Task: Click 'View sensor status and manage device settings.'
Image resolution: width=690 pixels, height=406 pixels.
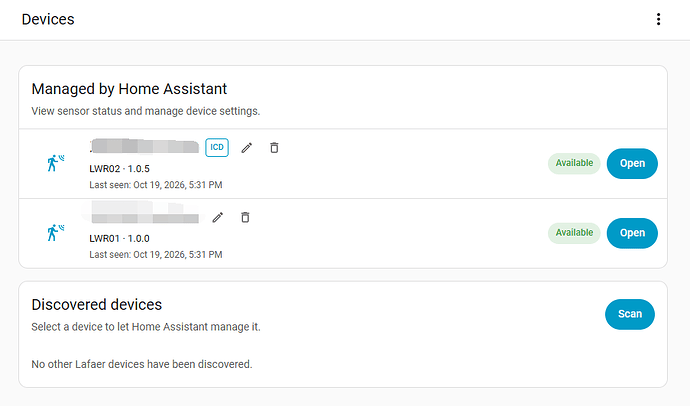Action: coord(146,111)
